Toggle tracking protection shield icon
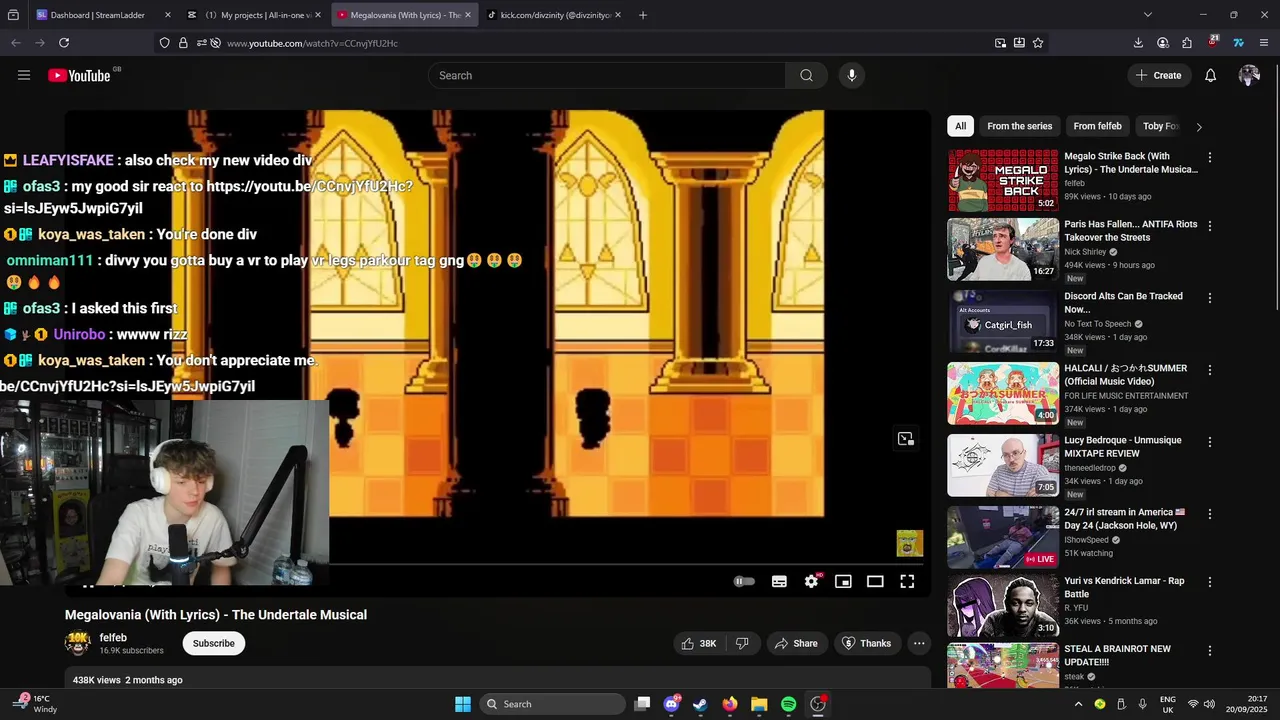 [x=164, y=43]
